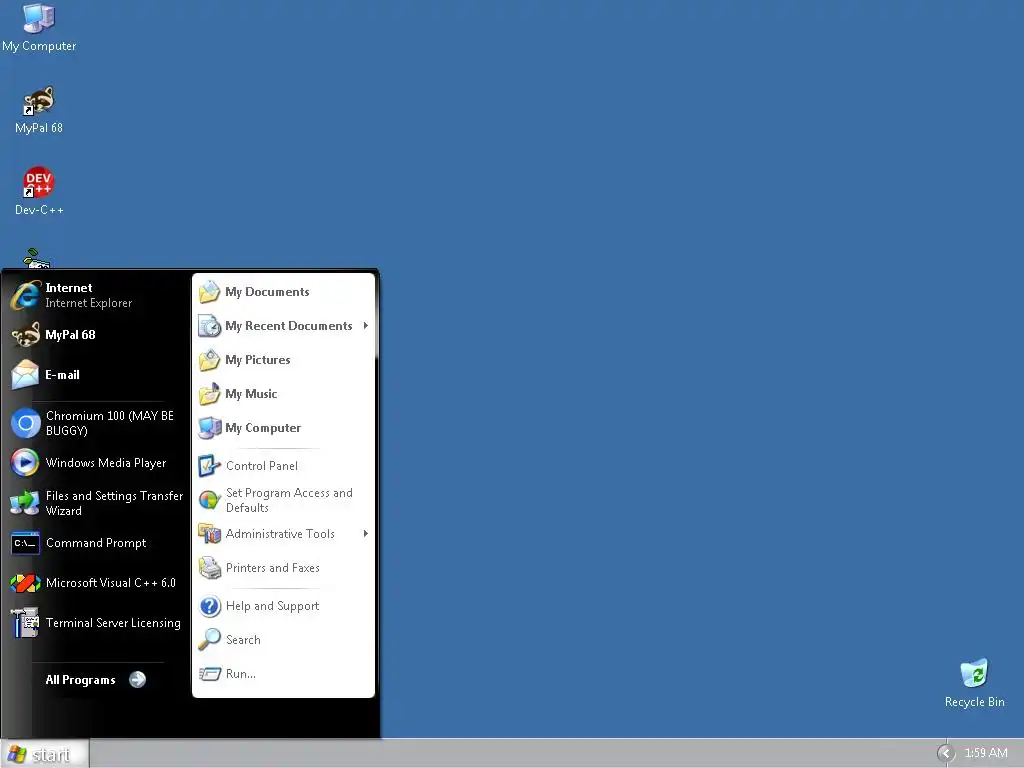Launch MyPal 68 raccoon icon in Start menu
Screen dimensions: 1024x768
[x=25, y=335]
